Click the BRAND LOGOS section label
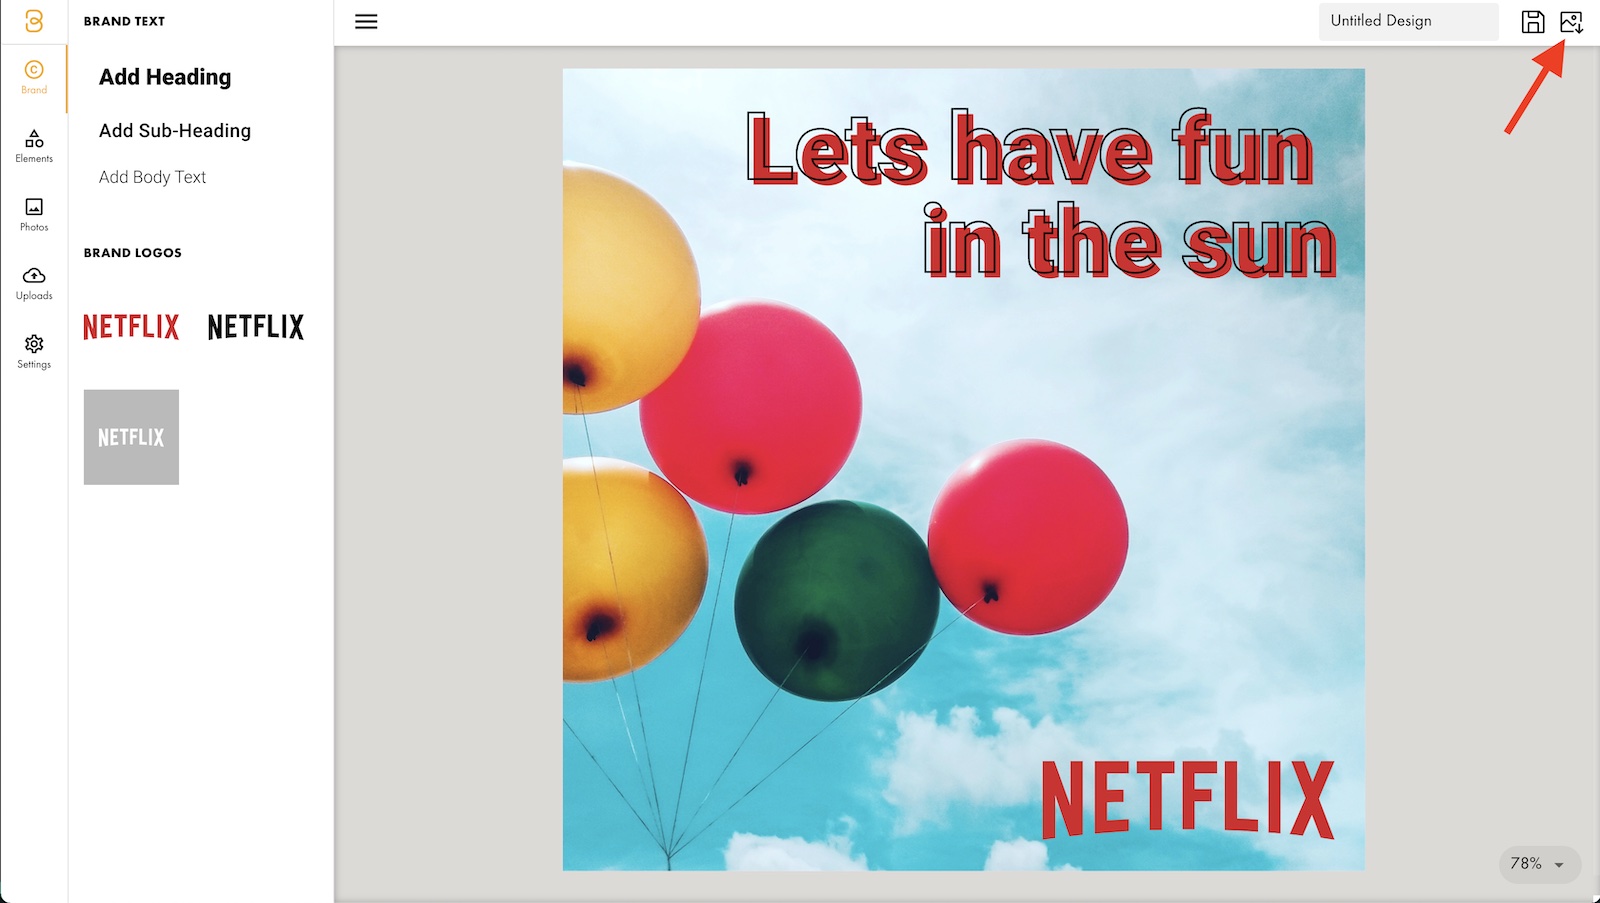The width and height of the screenshot is (1600, 903). [133, 253]
